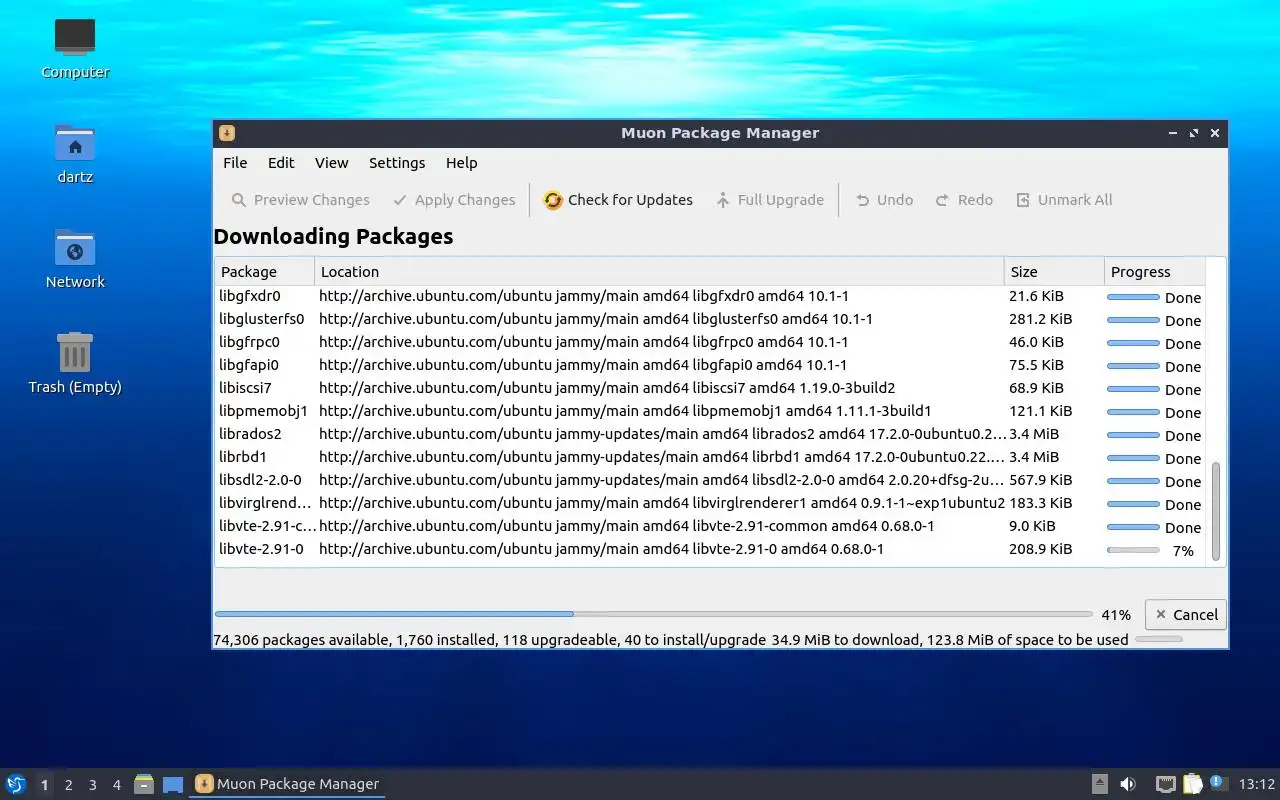This screenshot has height=800, width=1280.
Task: Open the Trash (Empty) desktop icon
Action: pyautogui.click(x=75, y=364)
